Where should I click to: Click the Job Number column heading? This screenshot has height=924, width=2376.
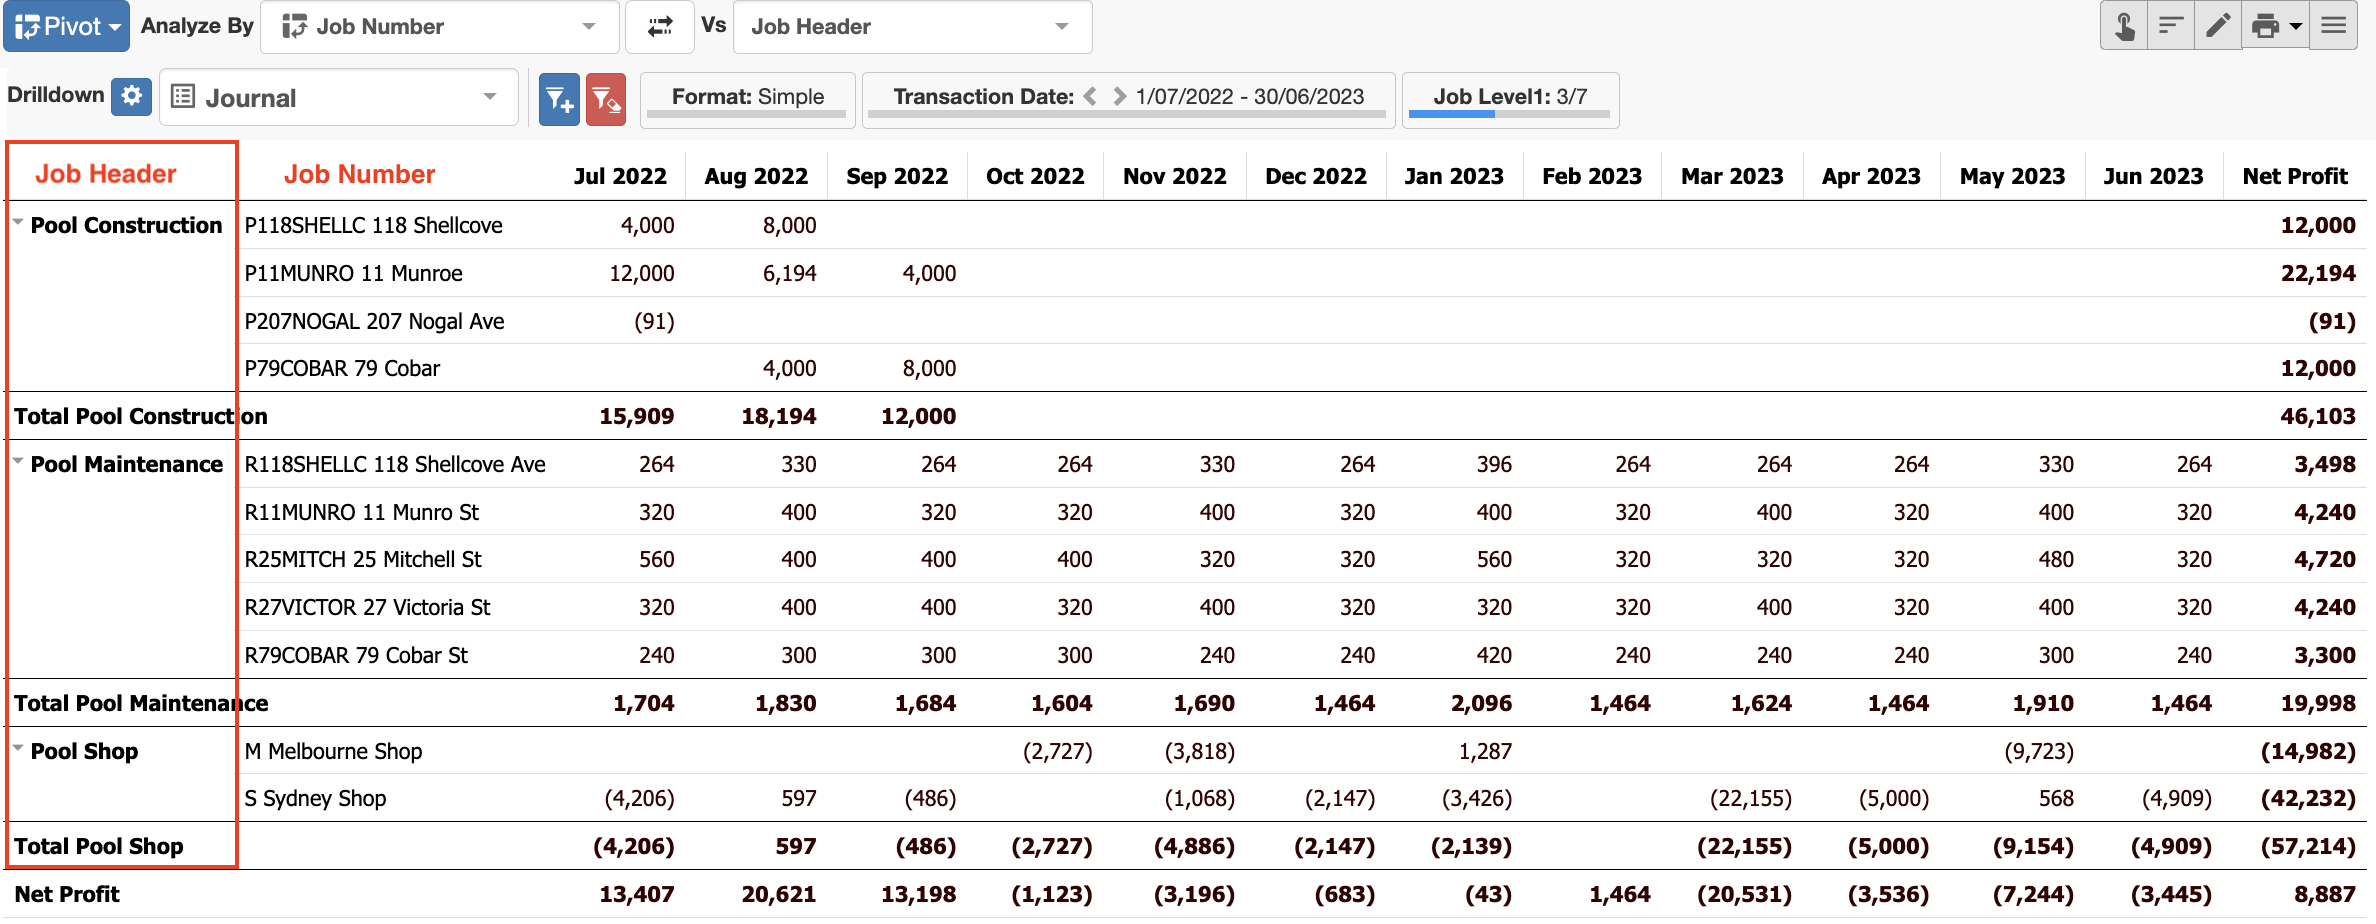pyautogui.click(x=359, y=174)
